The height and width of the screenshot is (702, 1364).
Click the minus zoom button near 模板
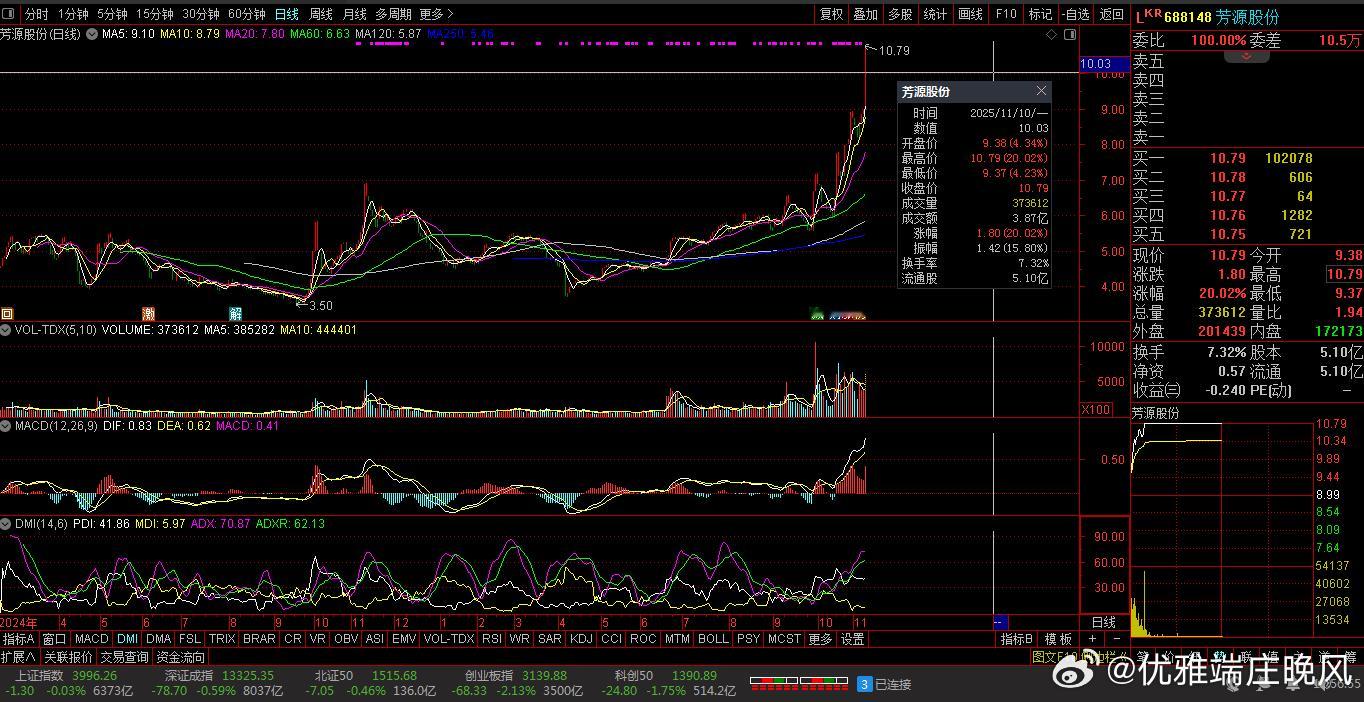tap(1116, 639)
